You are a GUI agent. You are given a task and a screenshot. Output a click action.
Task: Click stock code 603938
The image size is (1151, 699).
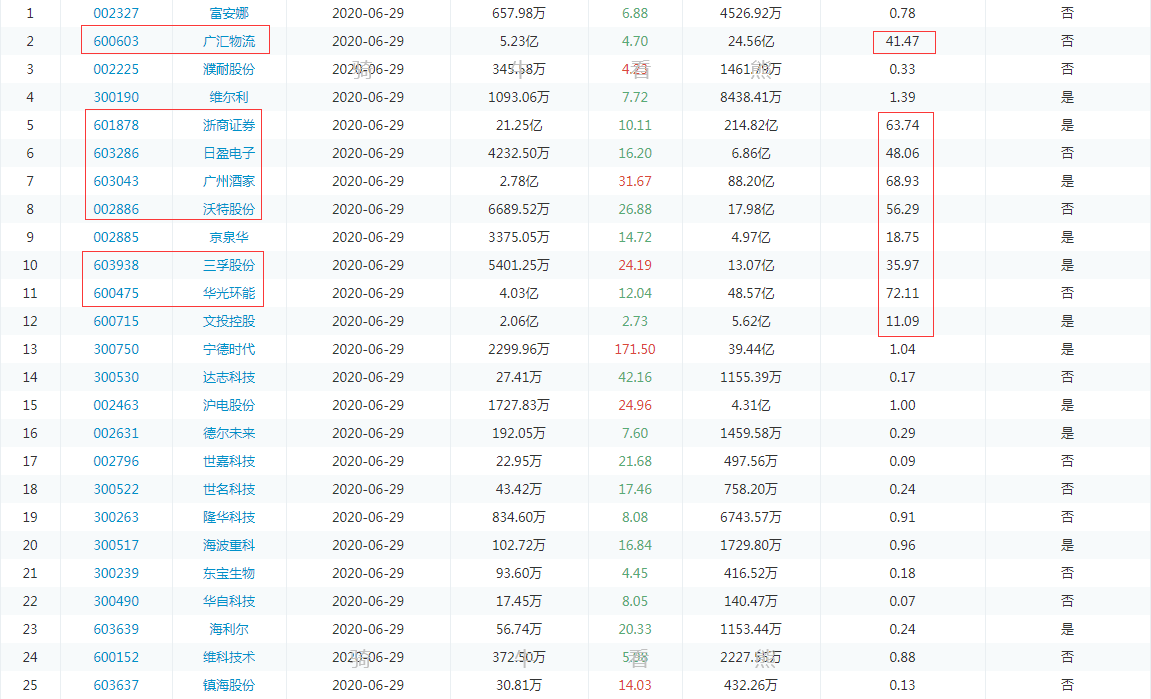tap(116, 265)
